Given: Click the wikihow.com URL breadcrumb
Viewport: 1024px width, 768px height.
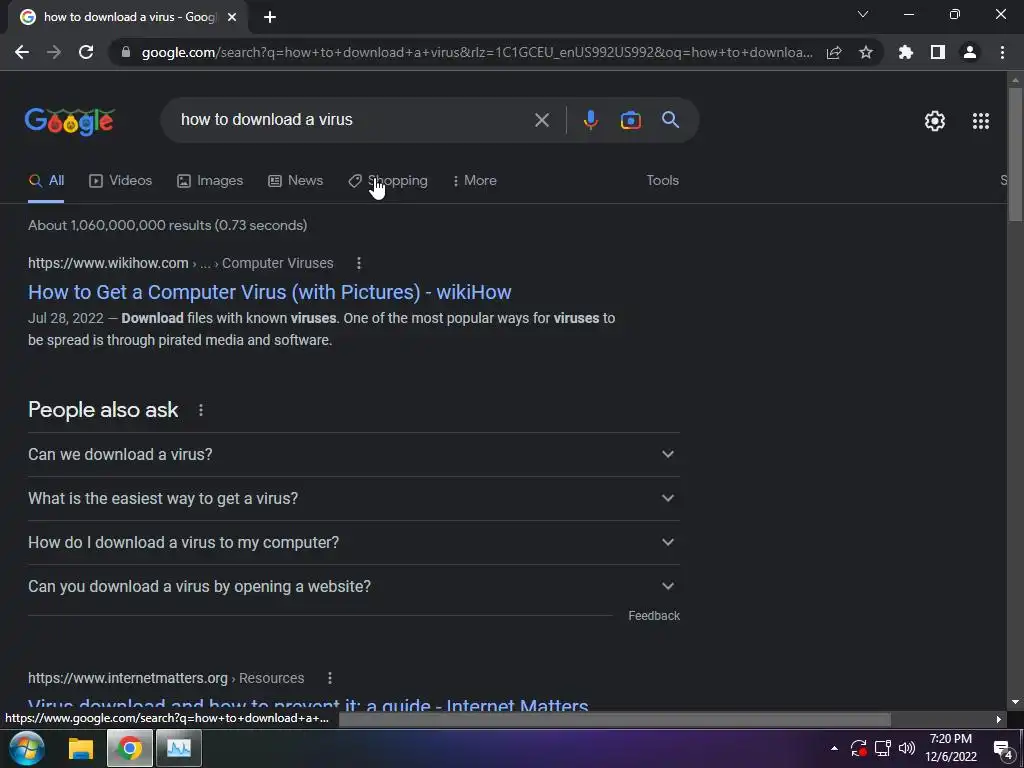Looking at the screenshot, I should [x=180, y=263].
